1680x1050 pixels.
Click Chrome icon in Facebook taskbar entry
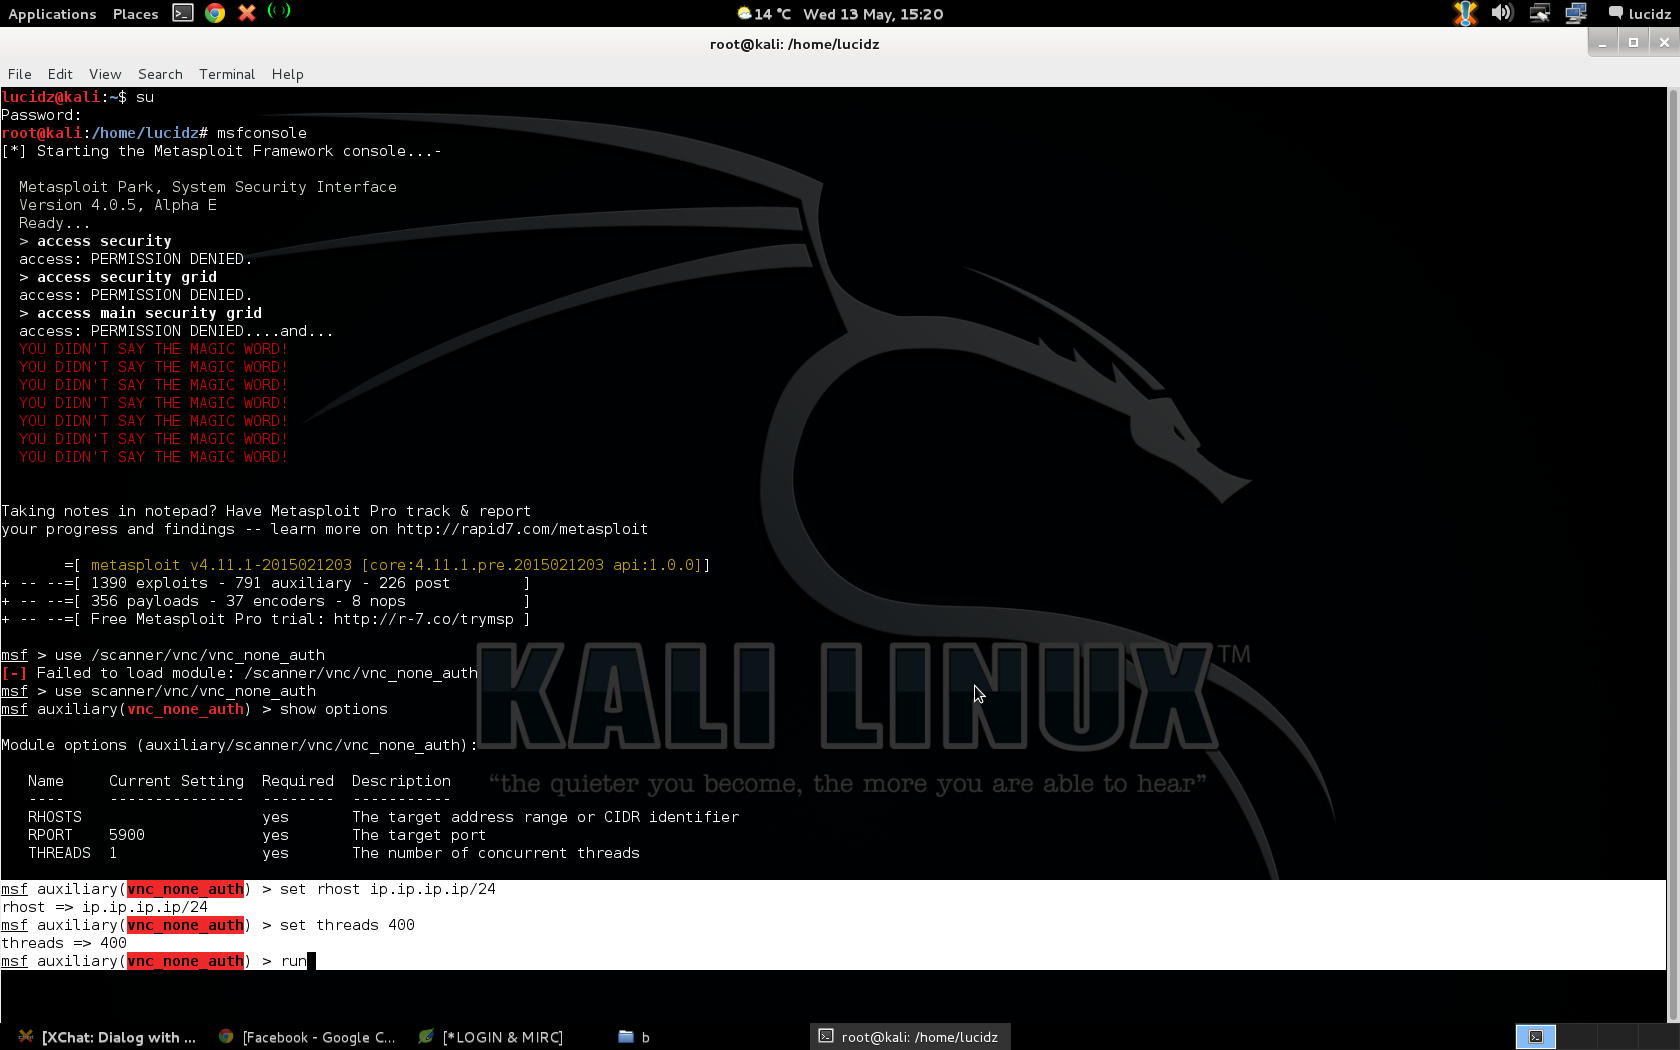tap(227, 1037)
